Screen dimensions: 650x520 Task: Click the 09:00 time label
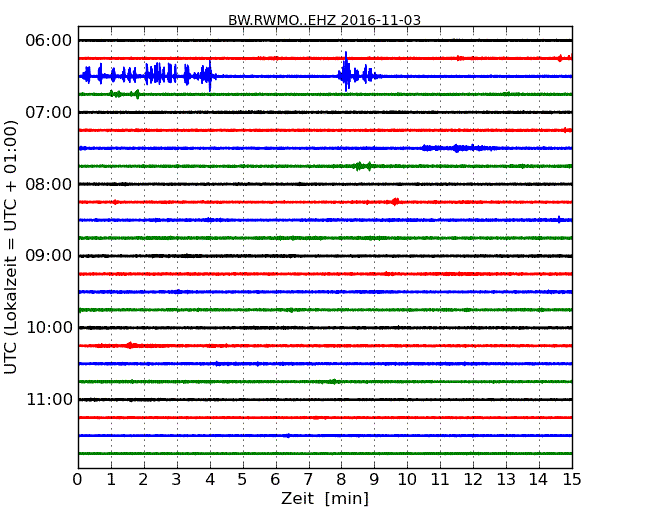coord(49,256)
